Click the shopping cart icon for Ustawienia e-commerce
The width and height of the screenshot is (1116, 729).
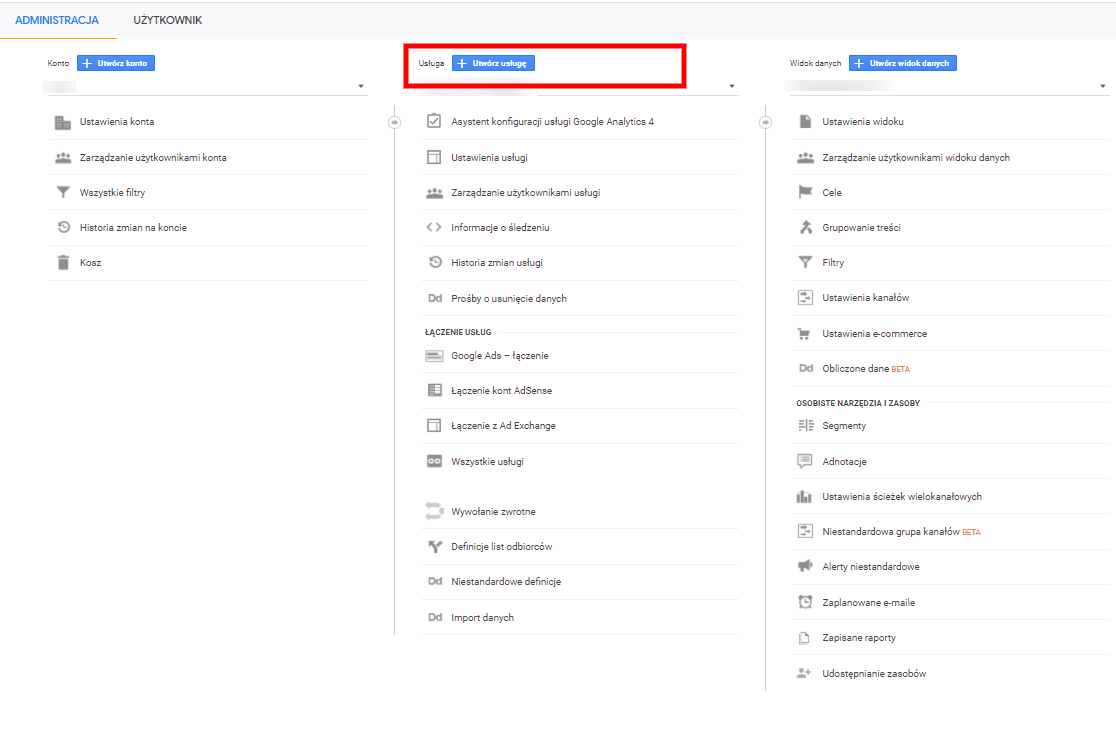pyautogui.click(x=804, y=334)
